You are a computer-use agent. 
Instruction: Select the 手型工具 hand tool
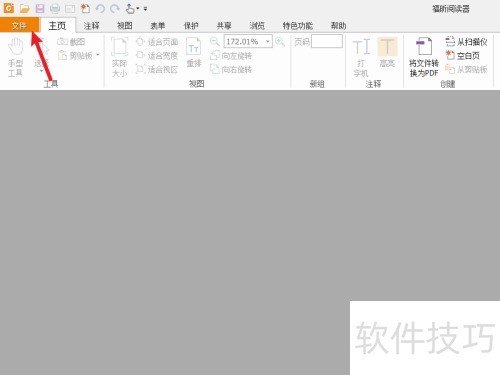pos(15,58)
